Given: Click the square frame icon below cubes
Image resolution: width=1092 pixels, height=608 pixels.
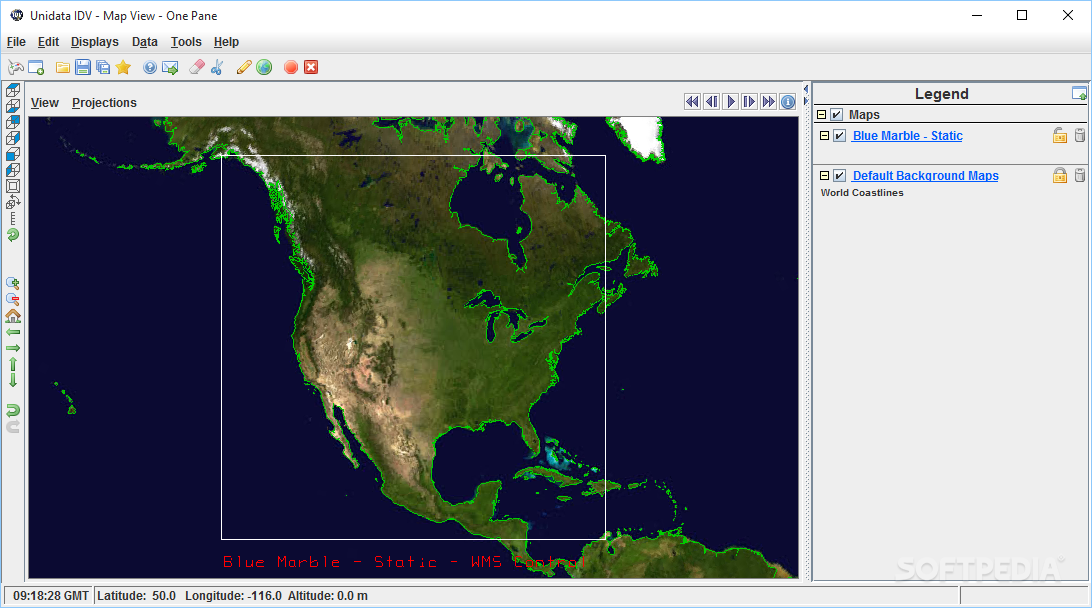Looking at the screenshot, I should pyautogui.click(x=13, y=186).
